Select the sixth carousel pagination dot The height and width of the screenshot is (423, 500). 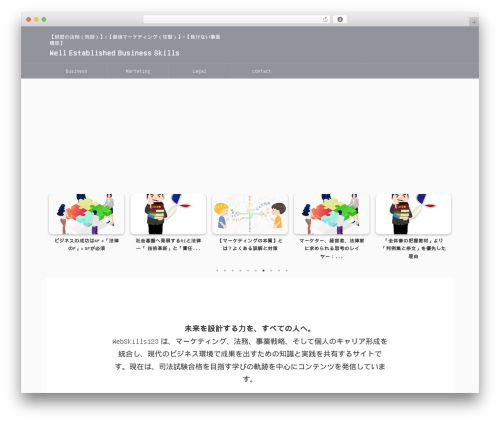tap(256, 271)
